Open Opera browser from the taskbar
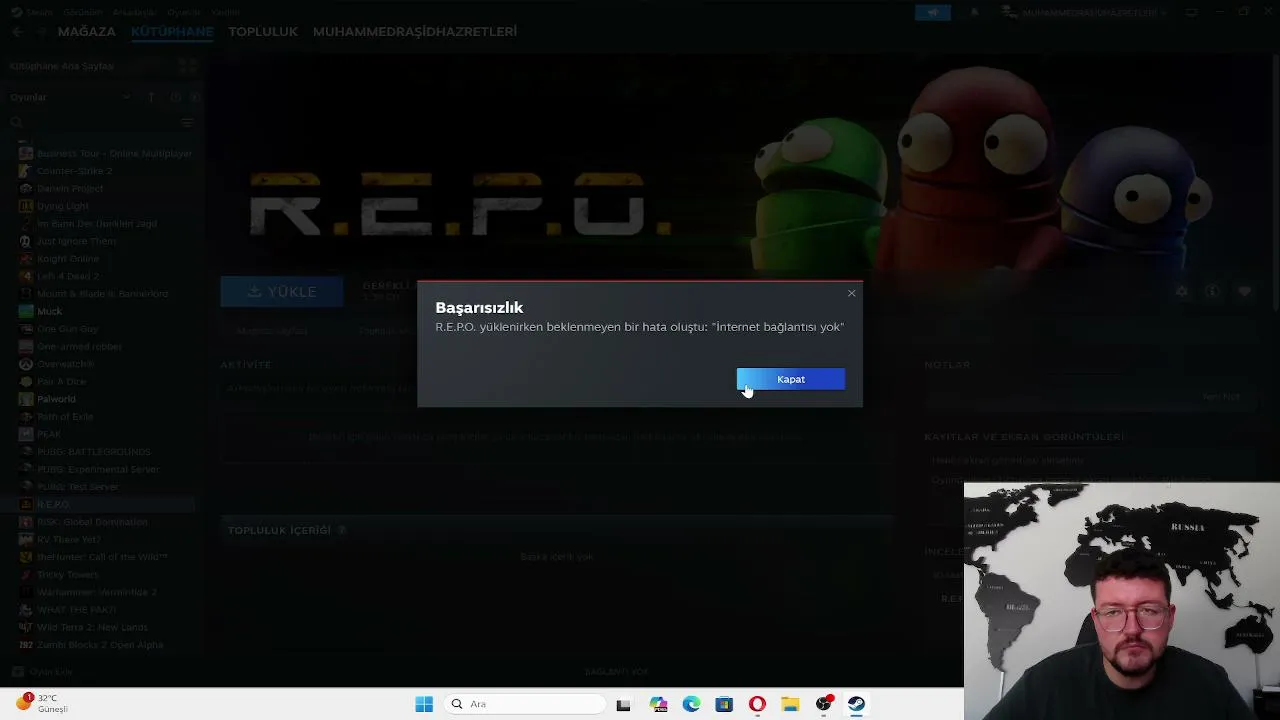The width and height of the screenshot is (1280, 720). coord(757,704)
